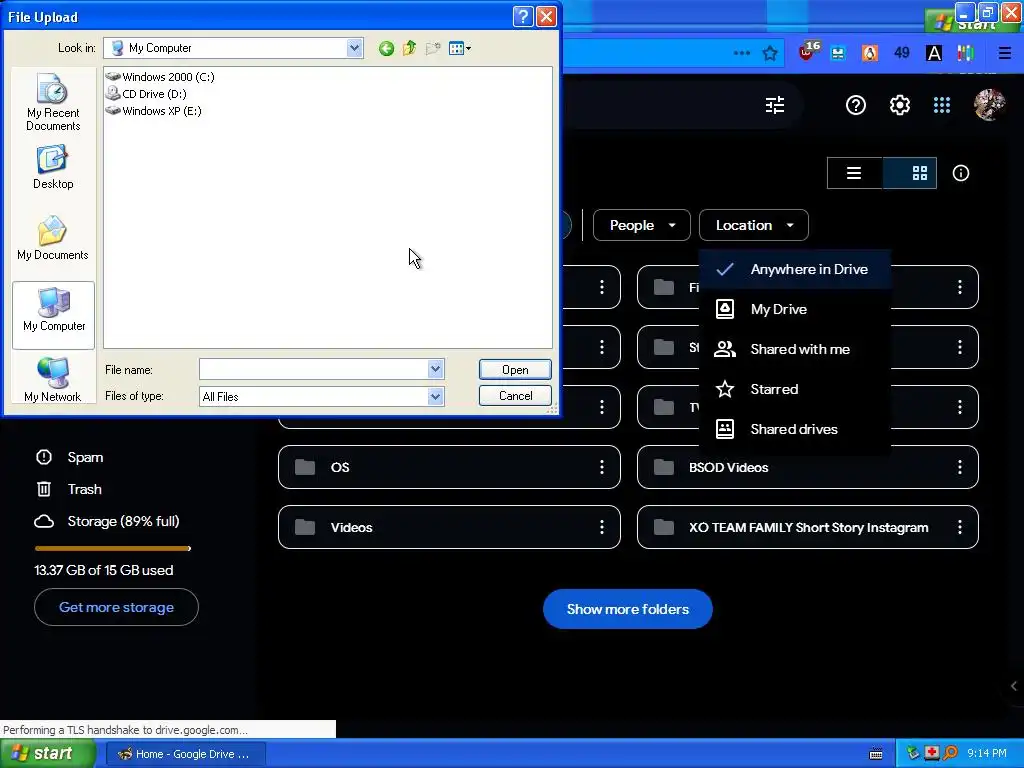Activate Home - Google Drive taskbar button
This screenshot has width=1024, height=768.
coord(185,754)
